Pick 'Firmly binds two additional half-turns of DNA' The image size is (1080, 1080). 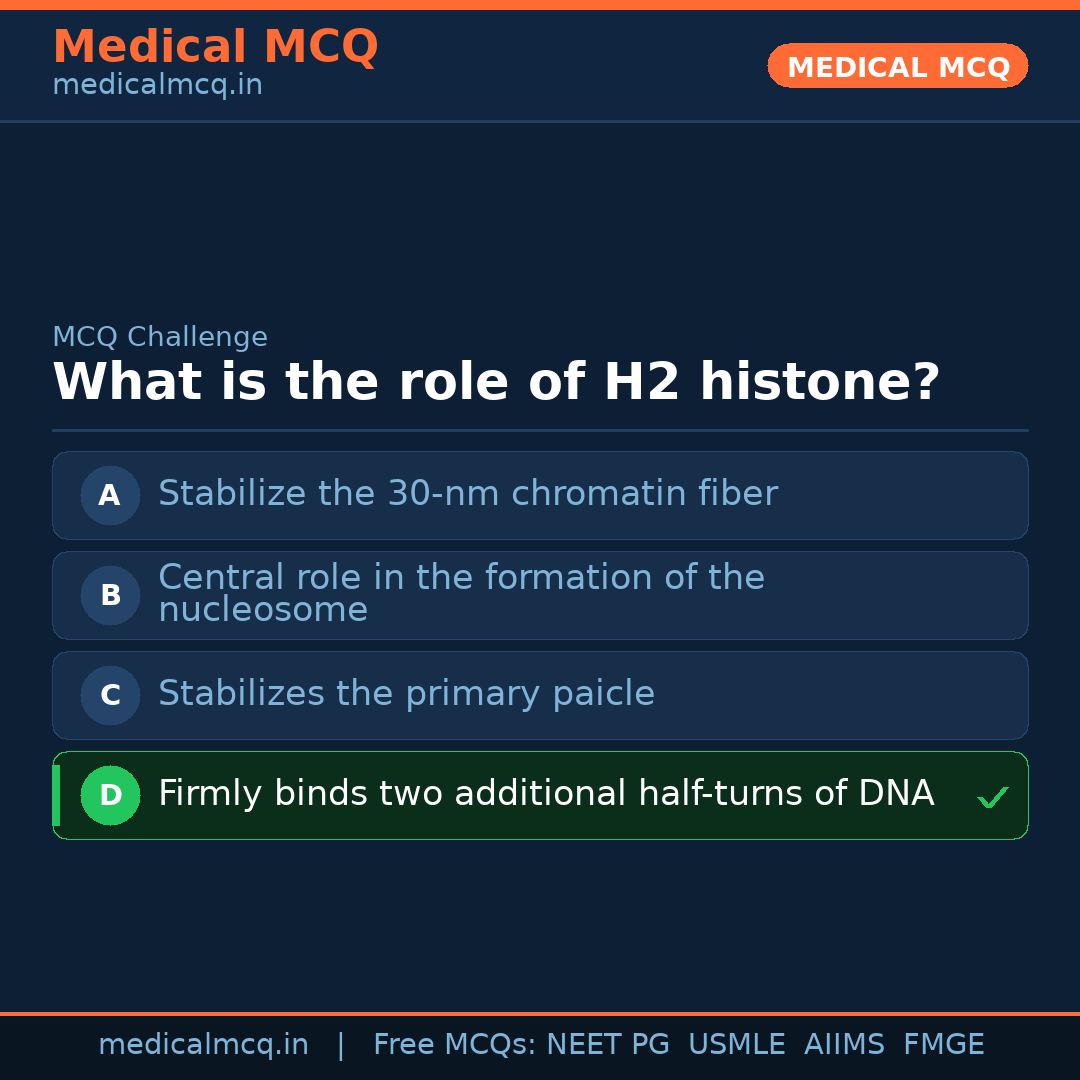[546, 794]
